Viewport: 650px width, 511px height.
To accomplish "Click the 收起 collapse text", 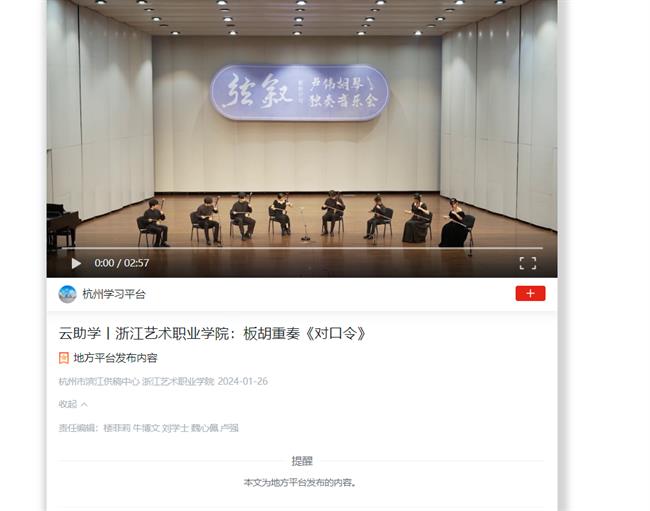I will click(x=68, y=404).
